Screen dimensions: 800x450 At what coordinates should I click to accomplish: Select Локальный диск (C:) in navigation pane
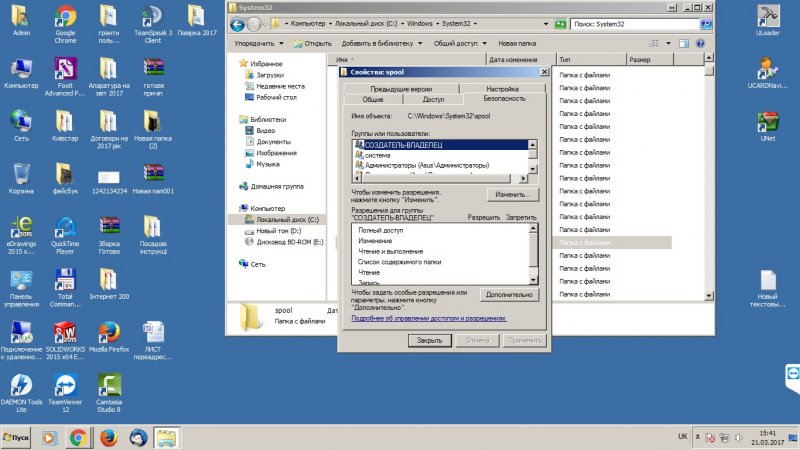click(286, 219)
